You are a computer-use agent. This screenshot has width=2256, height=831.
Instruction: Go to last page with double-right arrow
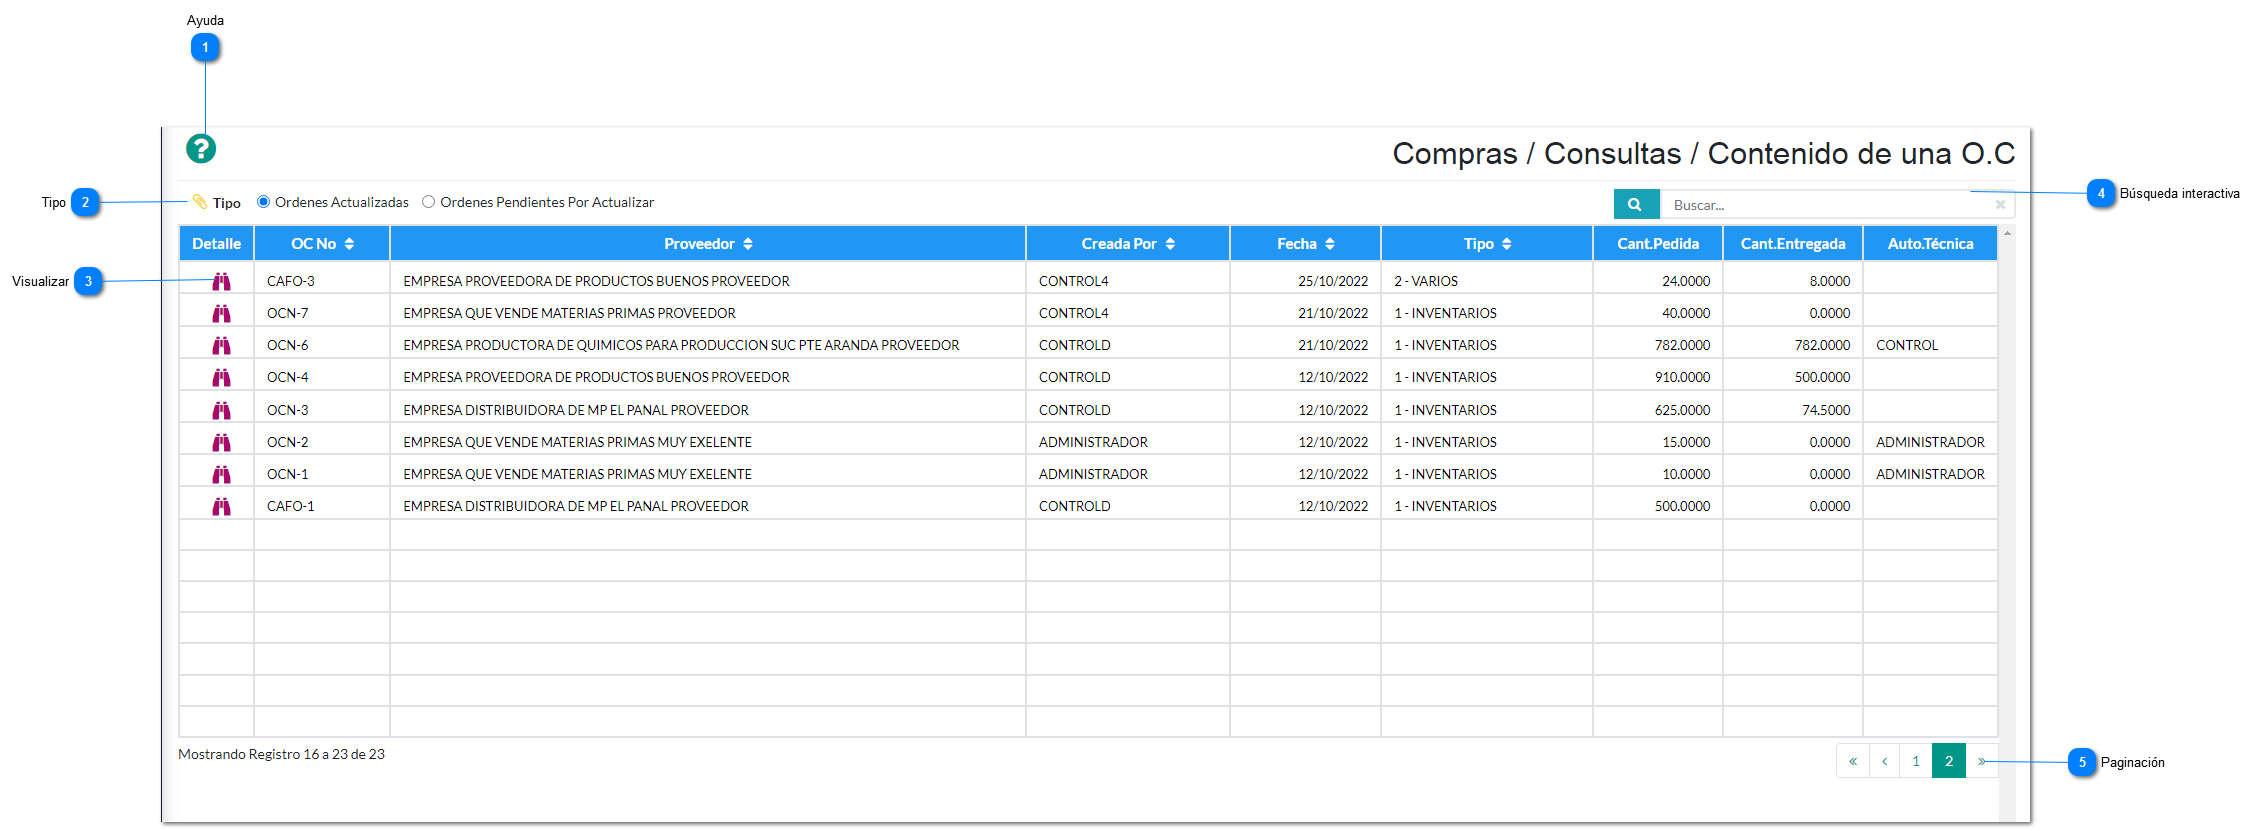click(1981, 761)
